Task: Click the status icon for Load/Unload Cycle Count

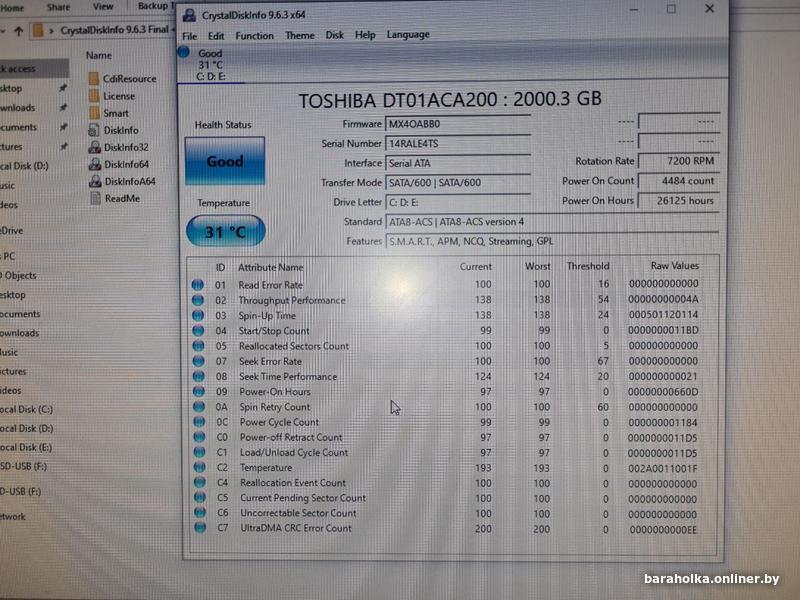Action: (199, 453)
